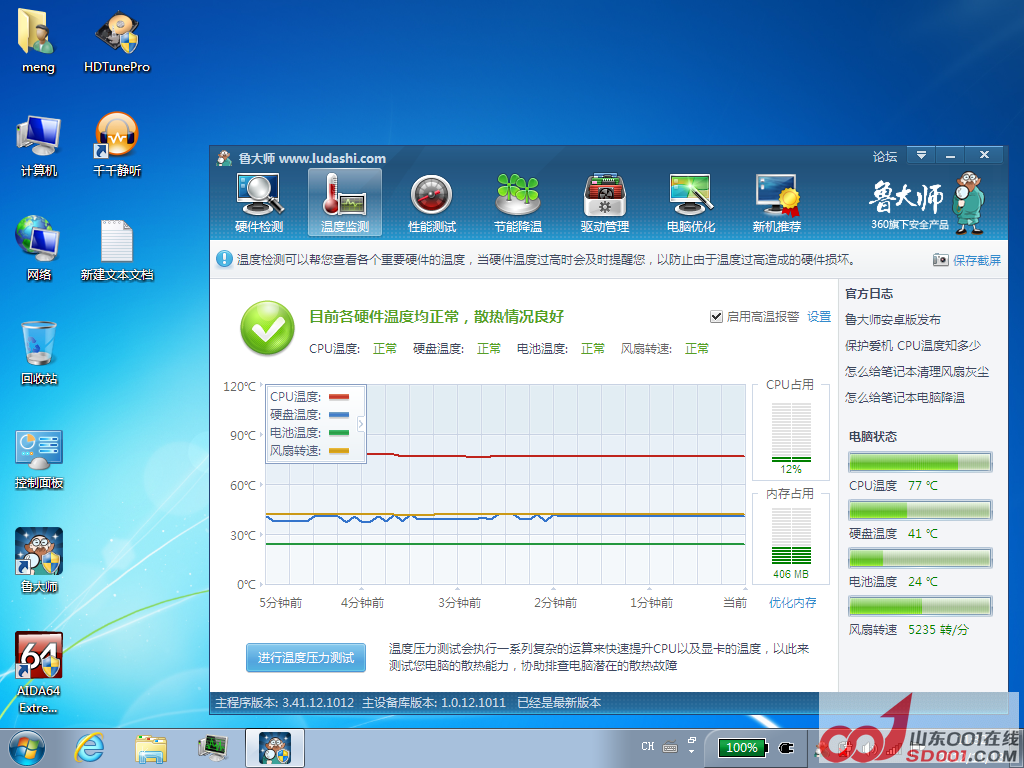Click 论坛 forum link in title bar
The image size is (1024, 768).
(x=885, y=157)
